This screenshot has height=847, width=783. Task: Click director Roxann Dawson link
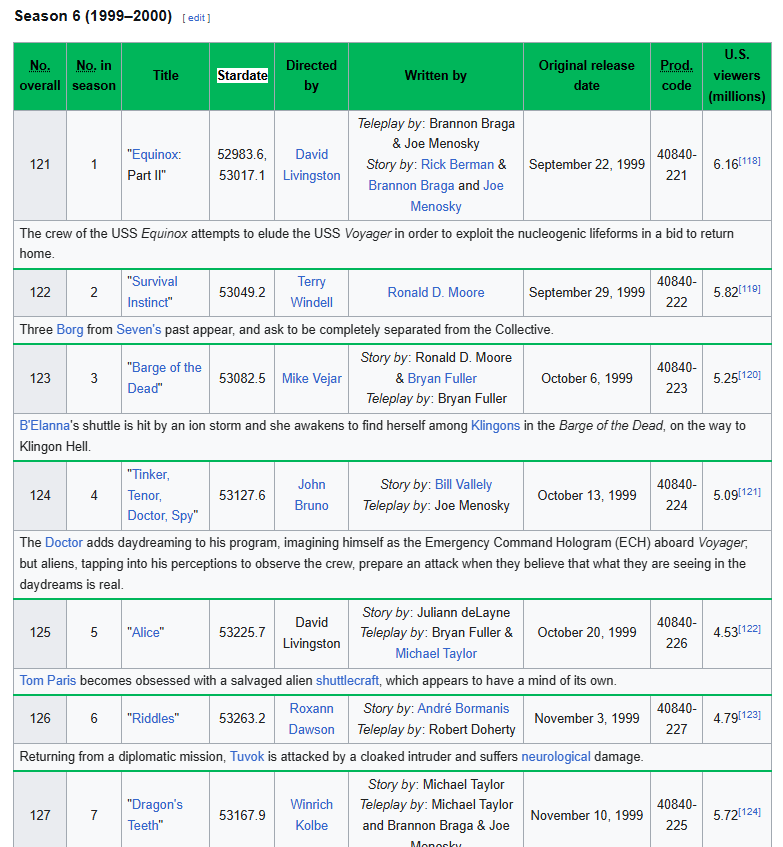click(312, 718)
